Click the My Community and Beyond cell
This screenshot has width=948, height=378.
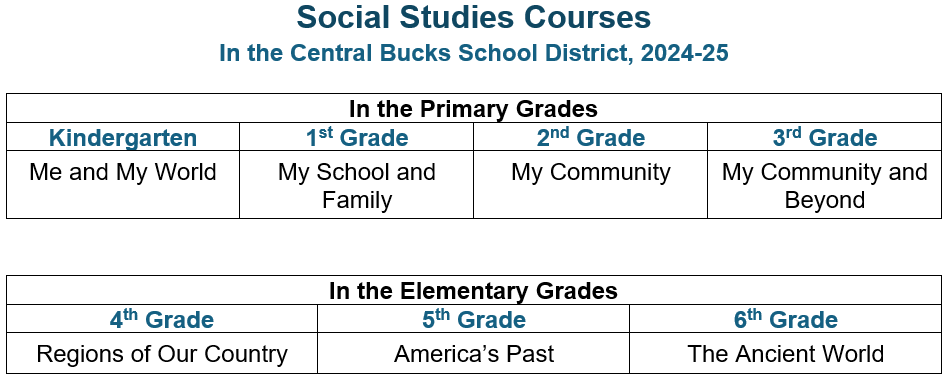[825, 186]
